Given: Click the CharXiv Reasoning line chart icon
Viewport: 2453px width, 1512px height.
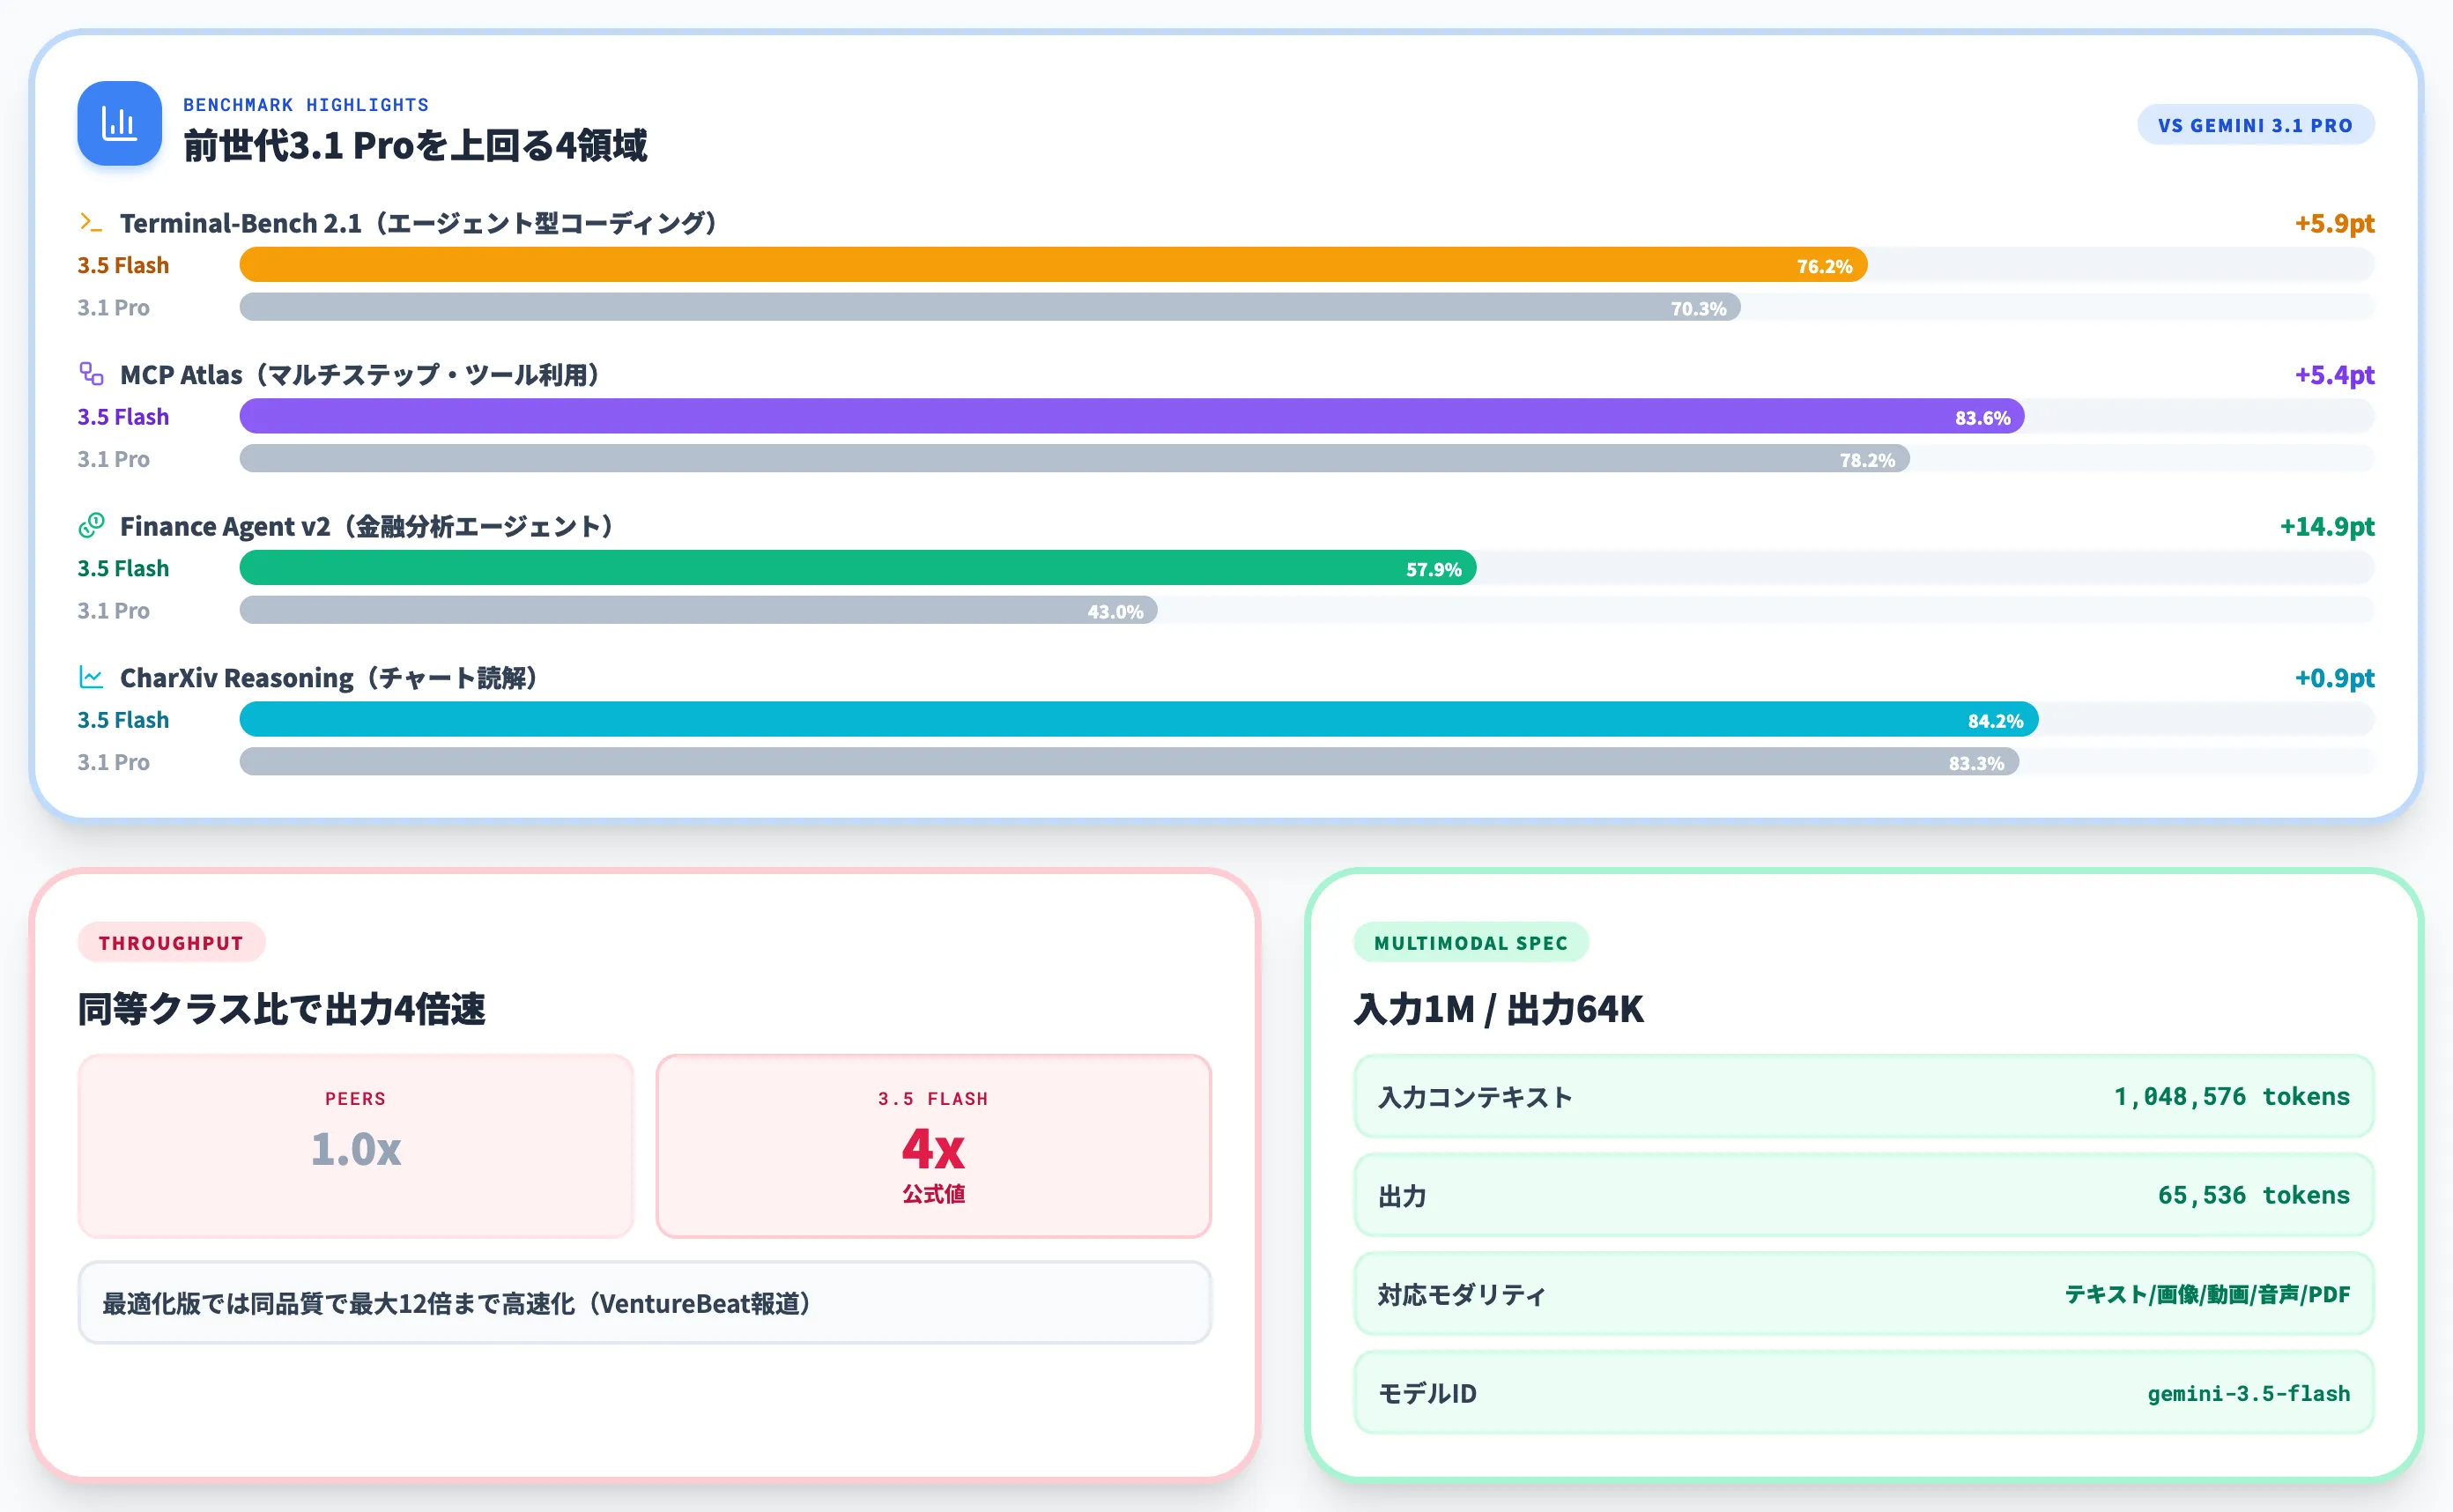Looking at the screenshot, I should pos(91,677).
